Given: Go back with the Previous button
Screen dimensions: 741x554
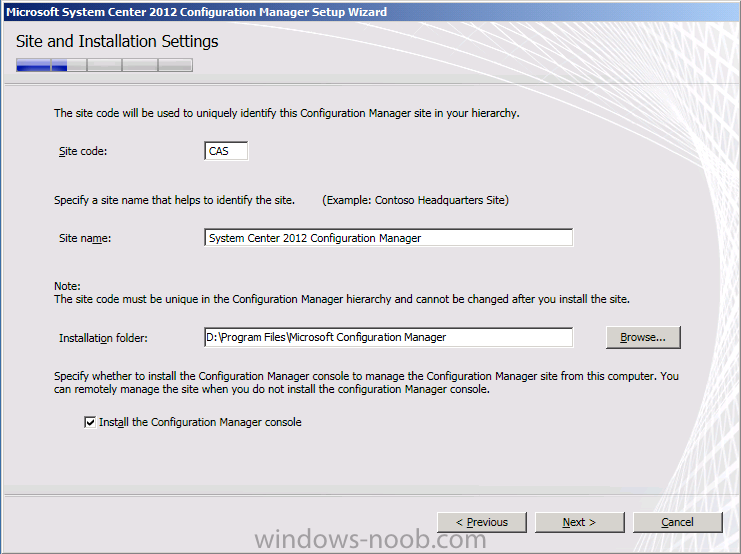Looking at the screenshot, I should coord(482,522).
